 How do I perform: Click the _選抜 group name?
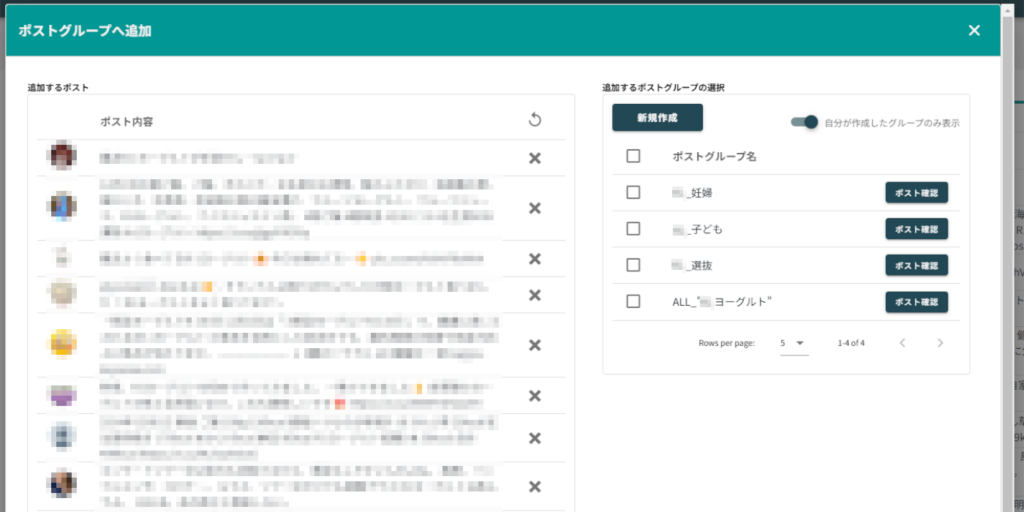(x=693, y=266)
